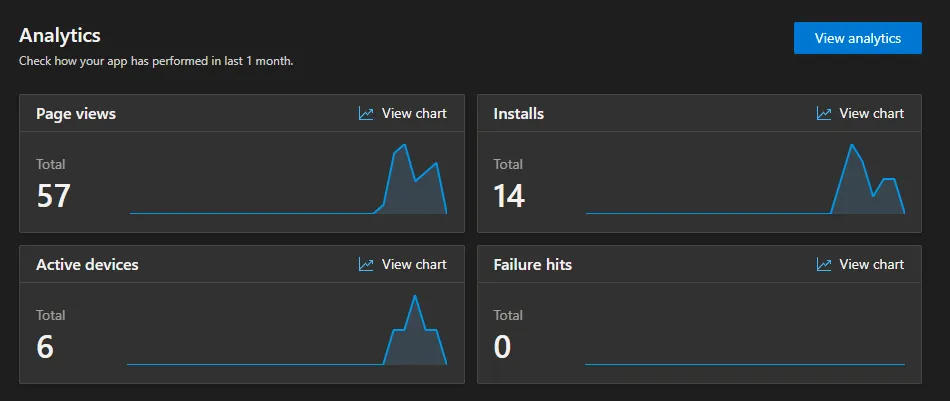The width and height of the screenshot is (950, 401).
Task: Open the Active devices 'View chart' link text
Action: 414,265
